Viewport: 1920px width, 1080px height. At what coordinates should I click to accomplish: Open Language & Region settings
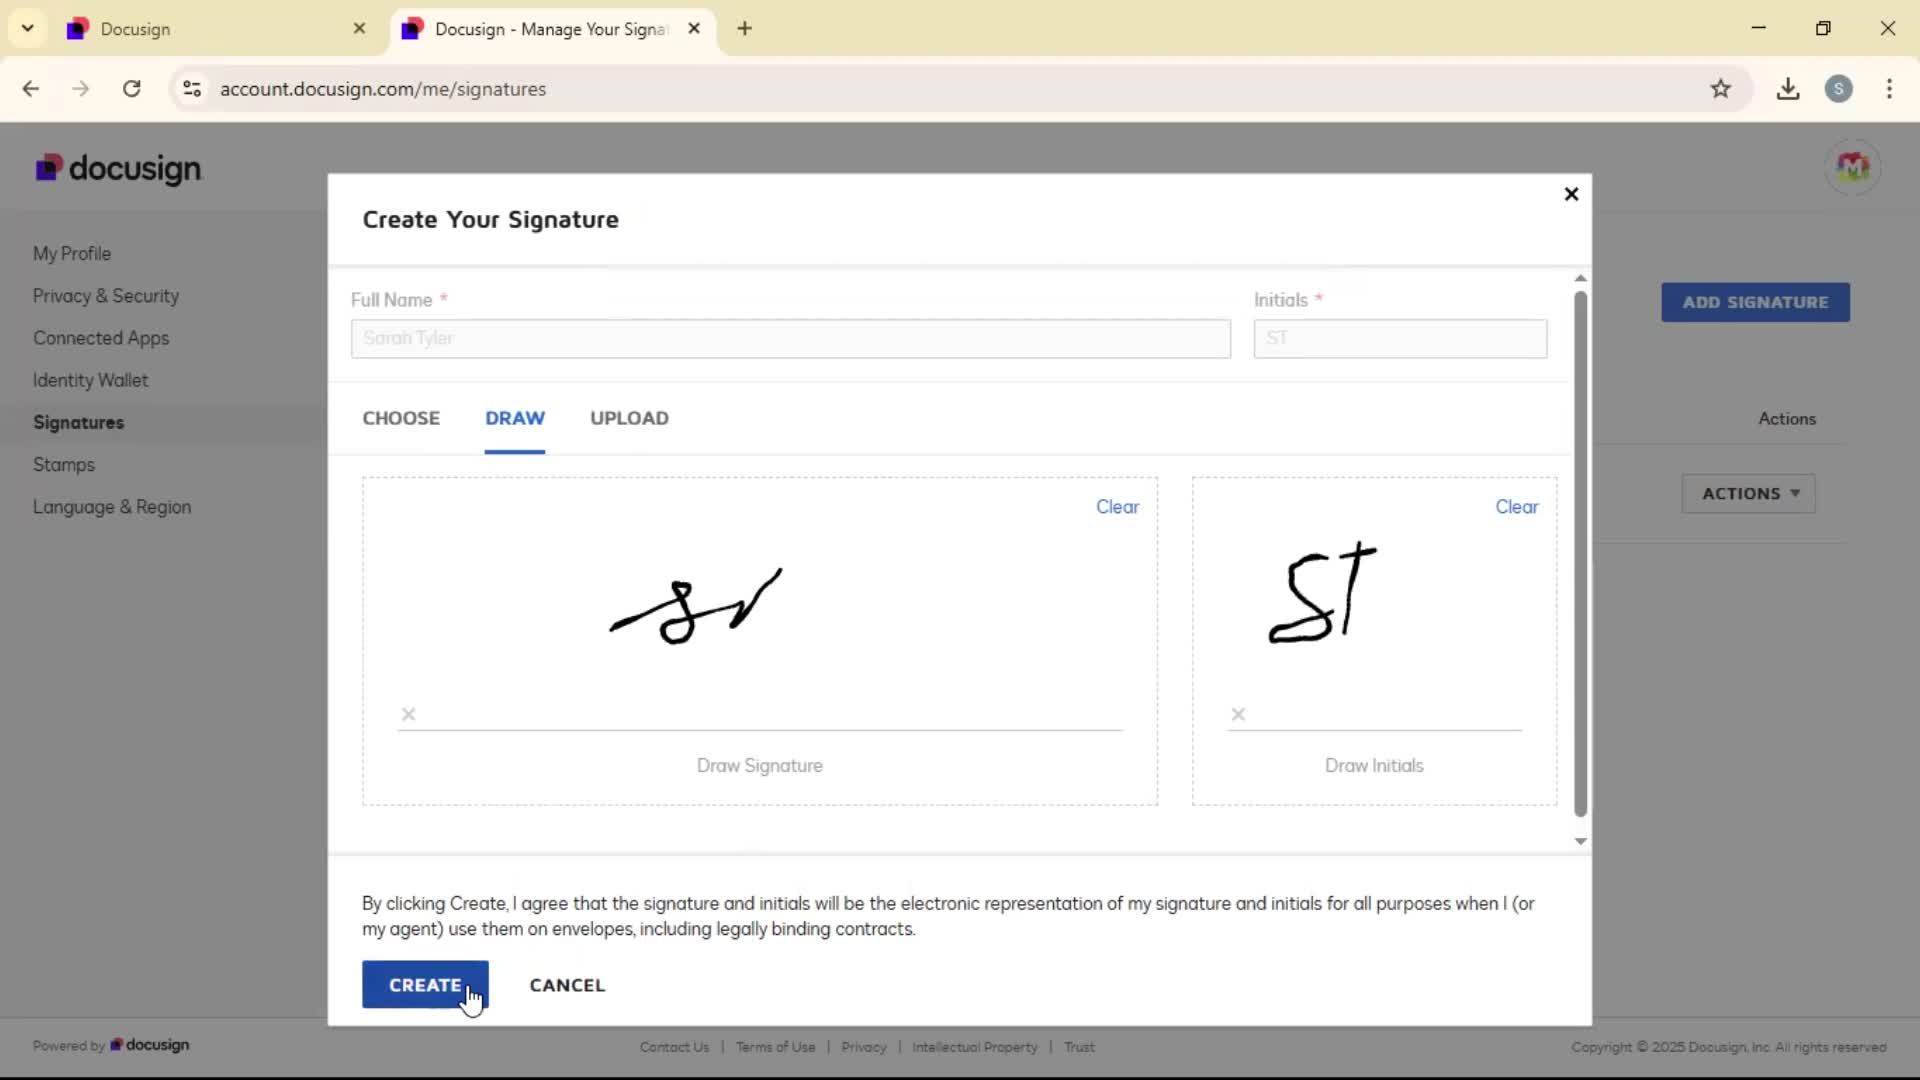[x=112, y=507]
